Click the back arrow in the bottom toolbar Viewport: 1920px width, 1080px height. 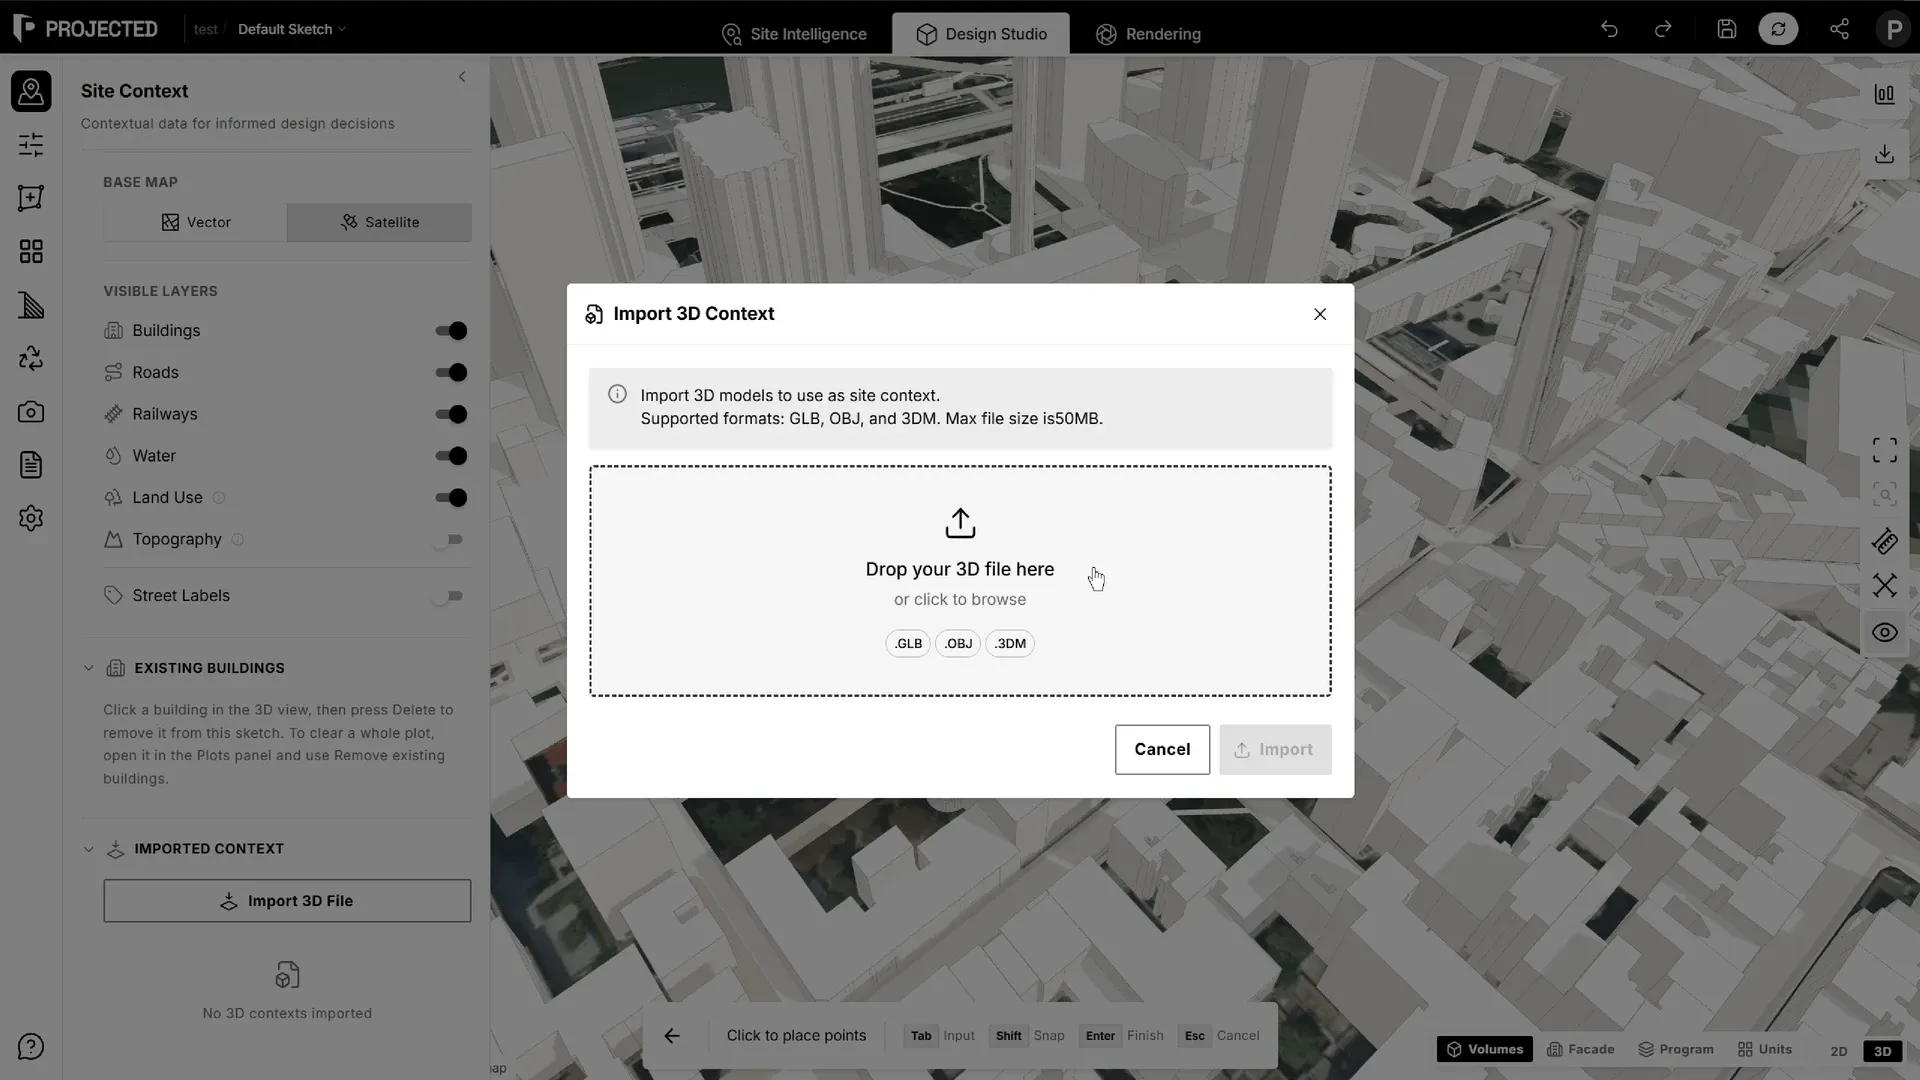coord(672,1036)
